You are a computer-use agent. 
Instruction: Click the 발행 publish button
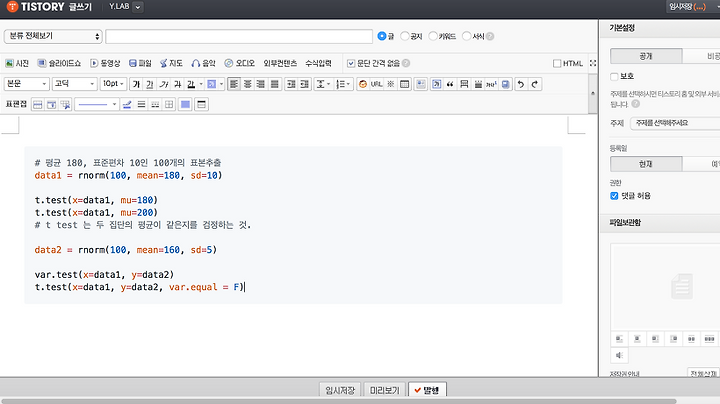pos(427,390)
